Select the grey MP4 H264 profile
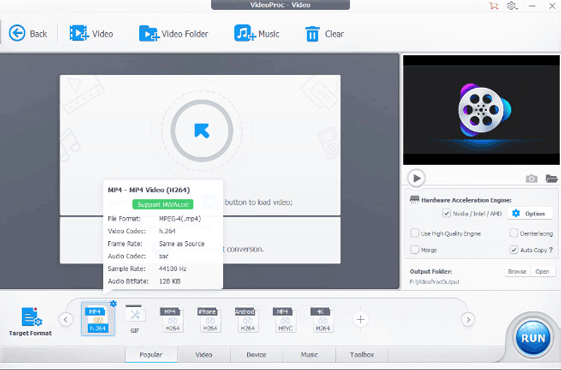Screen dimensions: 561x370 click(172, 319)
